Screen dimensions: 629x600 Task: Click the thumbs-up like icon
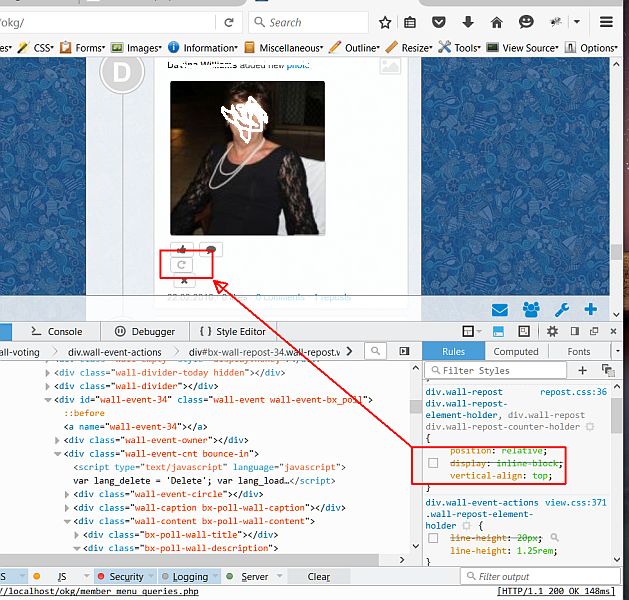point(181,248)
